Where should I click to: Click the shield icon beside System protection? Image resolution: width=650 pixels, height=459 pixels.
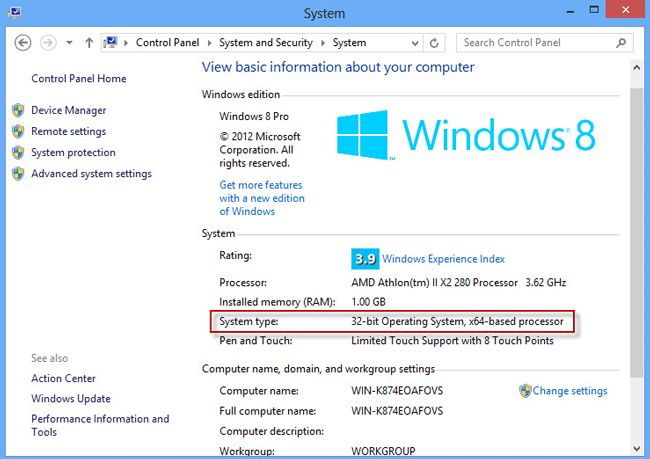coord(18,153)
